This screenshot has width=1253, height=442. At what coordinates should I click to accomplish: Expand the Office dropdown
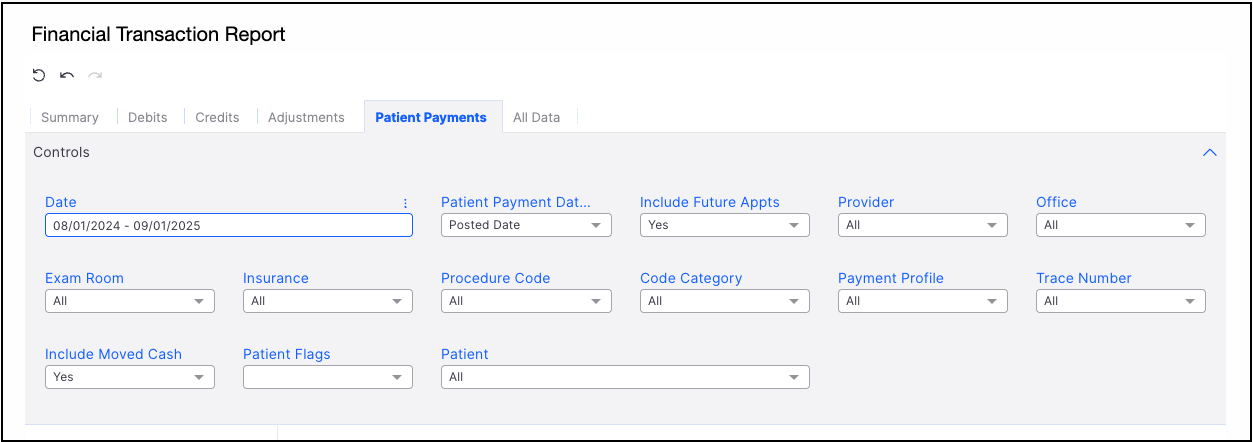[1120, 225]
